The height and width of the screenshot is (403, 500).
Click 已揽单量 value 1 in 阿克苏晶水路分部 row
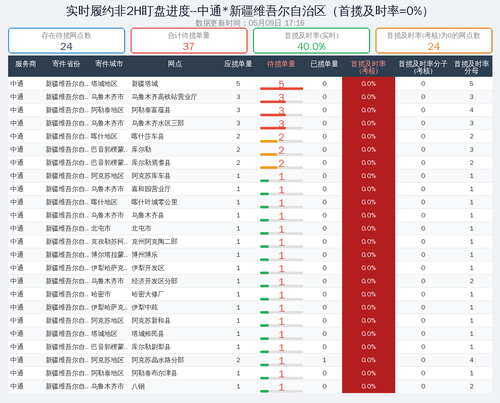(324, 360)
